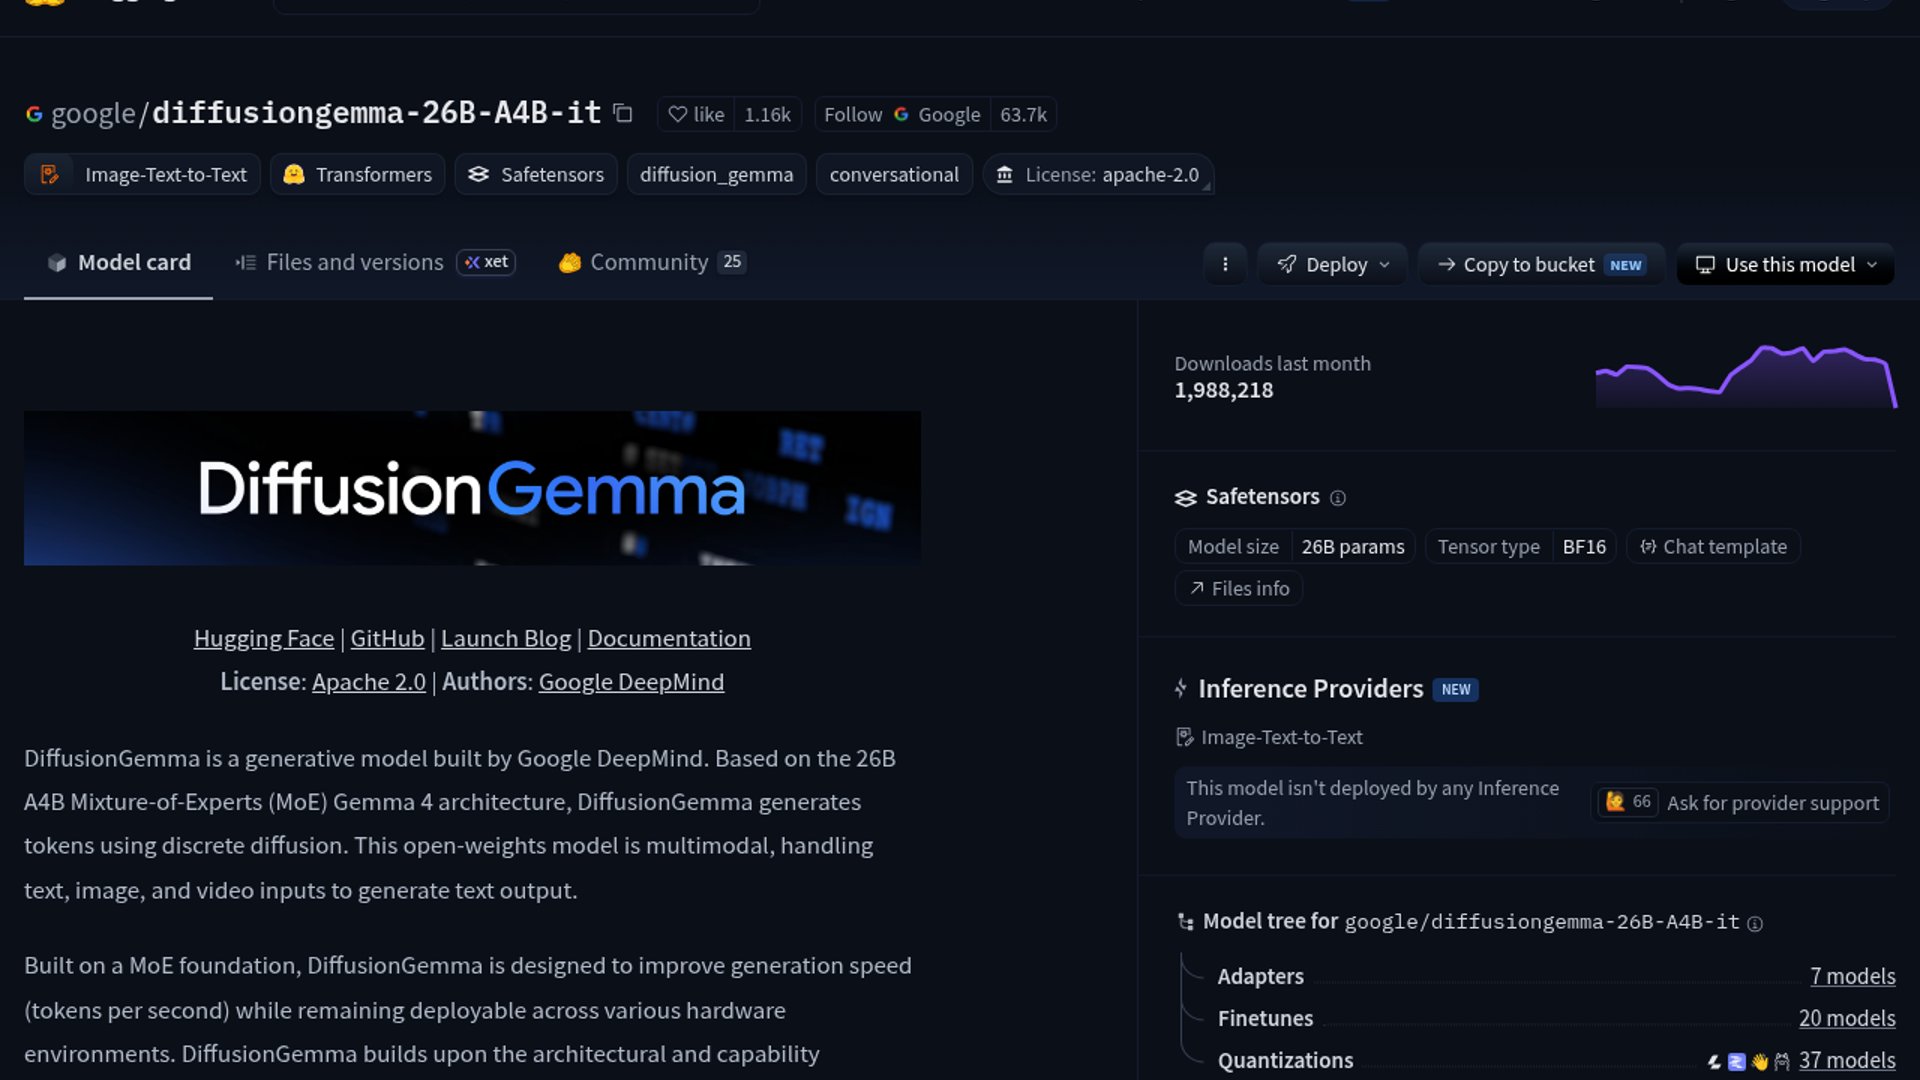Open the Google DeepMind authors link
The height and width of the screenshot is (1080, 1920).
tap(631, 681)
